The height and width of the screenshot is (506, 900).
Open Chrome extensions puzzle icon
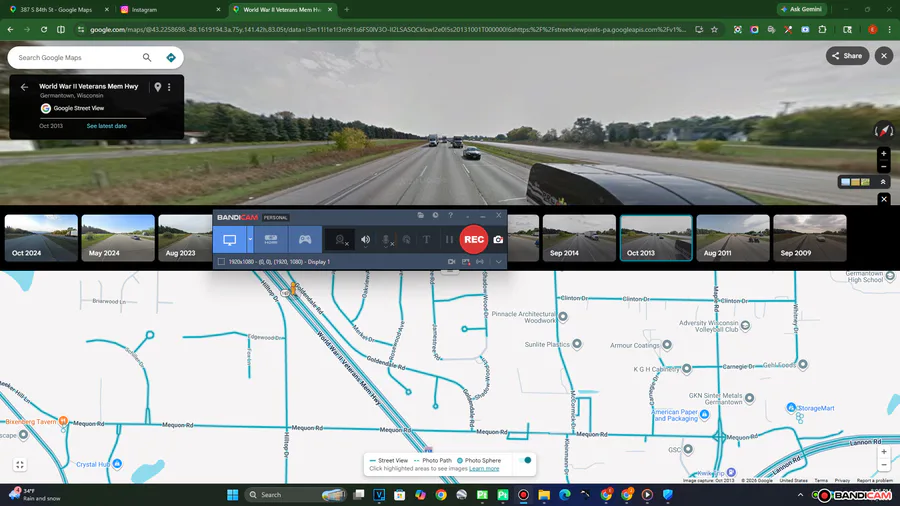[822, 29]
